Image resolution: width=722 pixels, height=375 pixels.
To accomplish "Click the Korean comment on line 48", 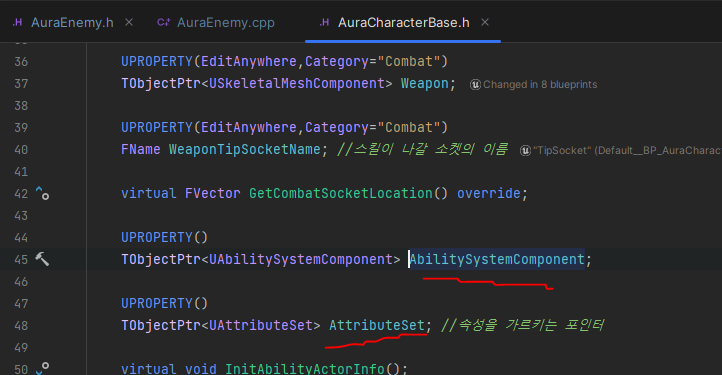I will pyautogui.click(x=522, y=325).
